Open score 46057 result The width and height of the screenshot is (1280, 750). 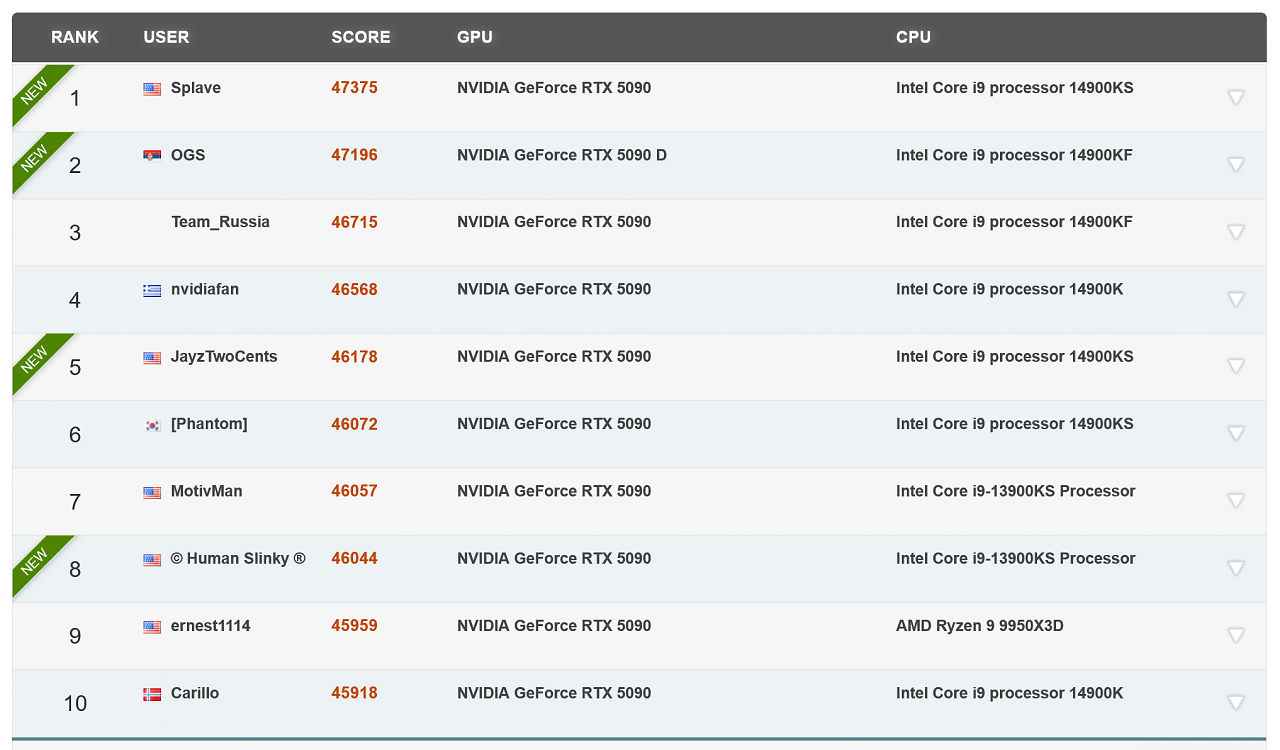(x=355, y=491)
